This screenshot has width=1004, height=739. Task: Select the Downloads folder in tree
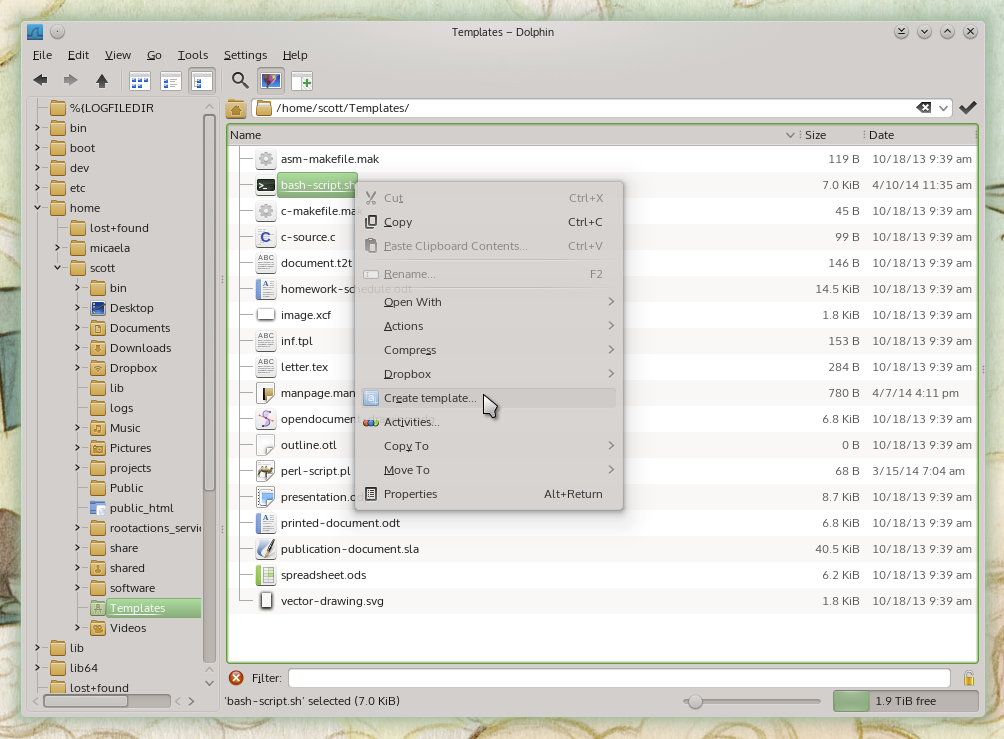pos(131,348)
